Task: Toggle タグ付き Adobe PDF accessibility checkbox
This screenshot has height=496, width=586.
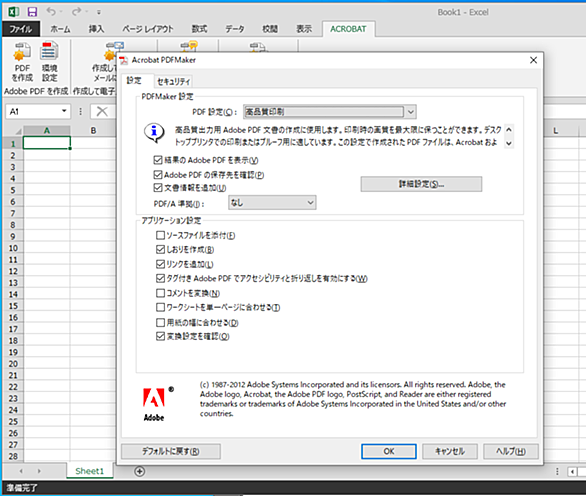Action: coord(160,278)
